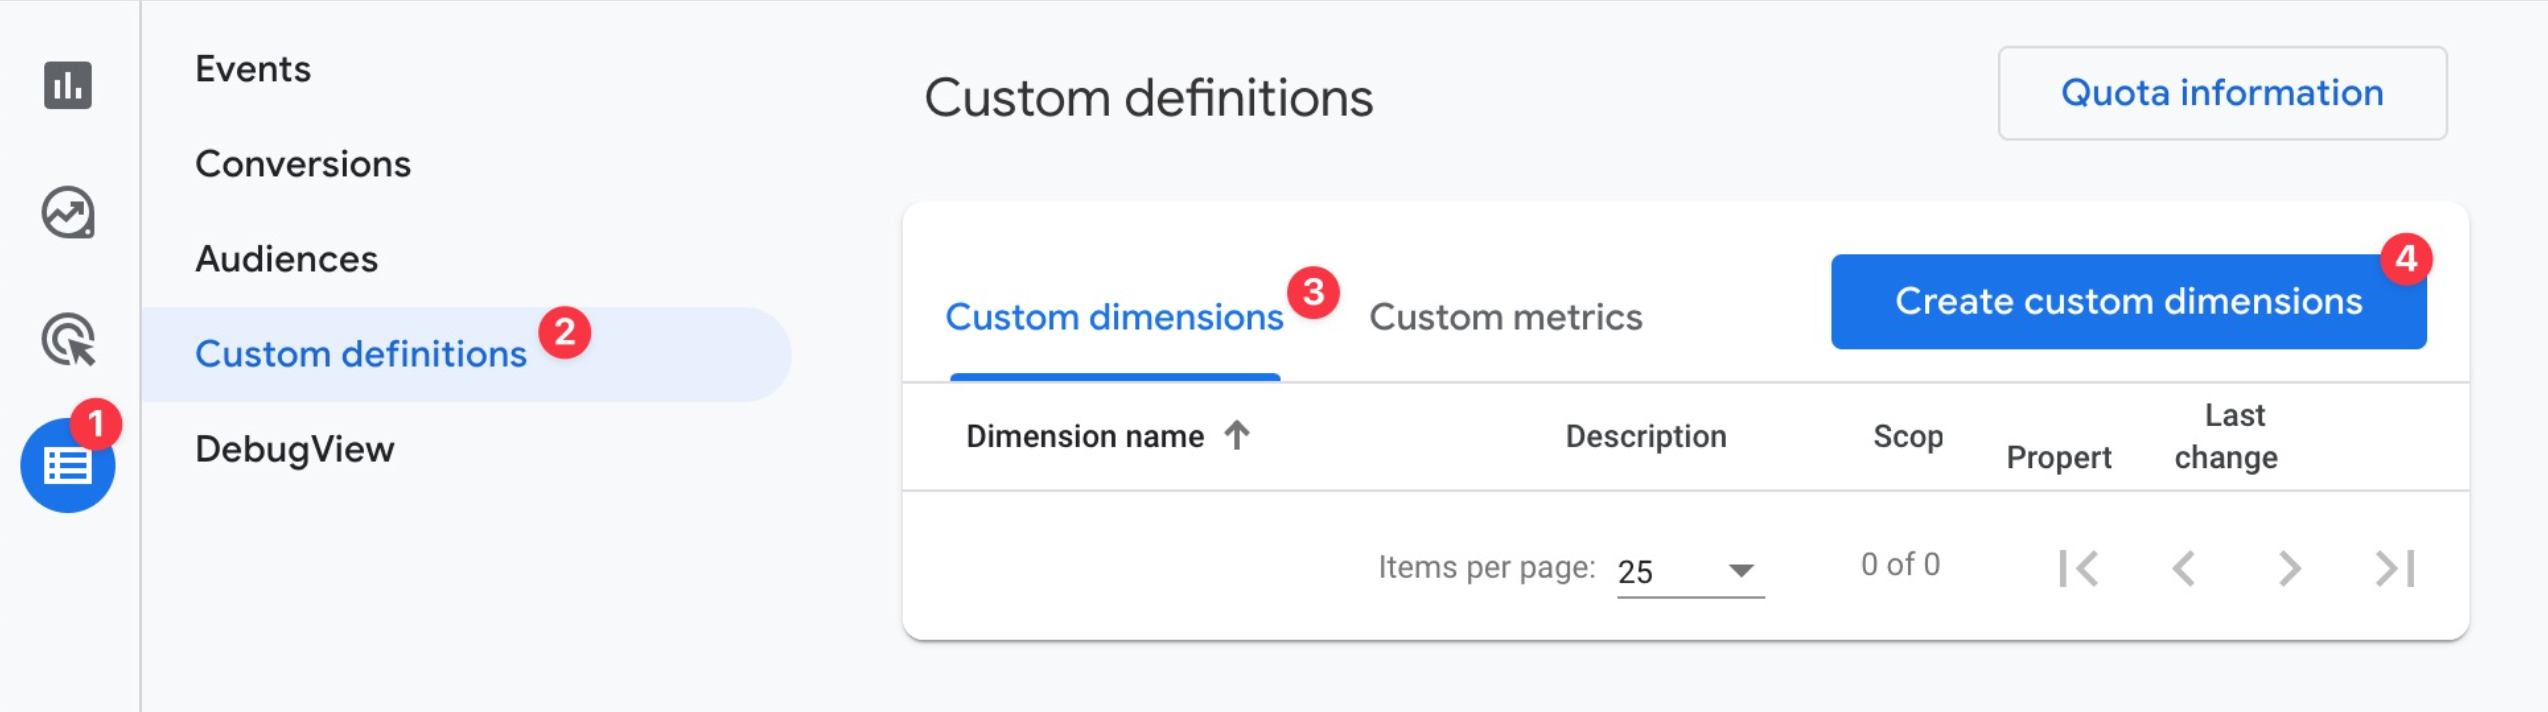The image size is (2548, 712).
Task: Open the Reports bar chart icon
Action: (x=68, y=85)
